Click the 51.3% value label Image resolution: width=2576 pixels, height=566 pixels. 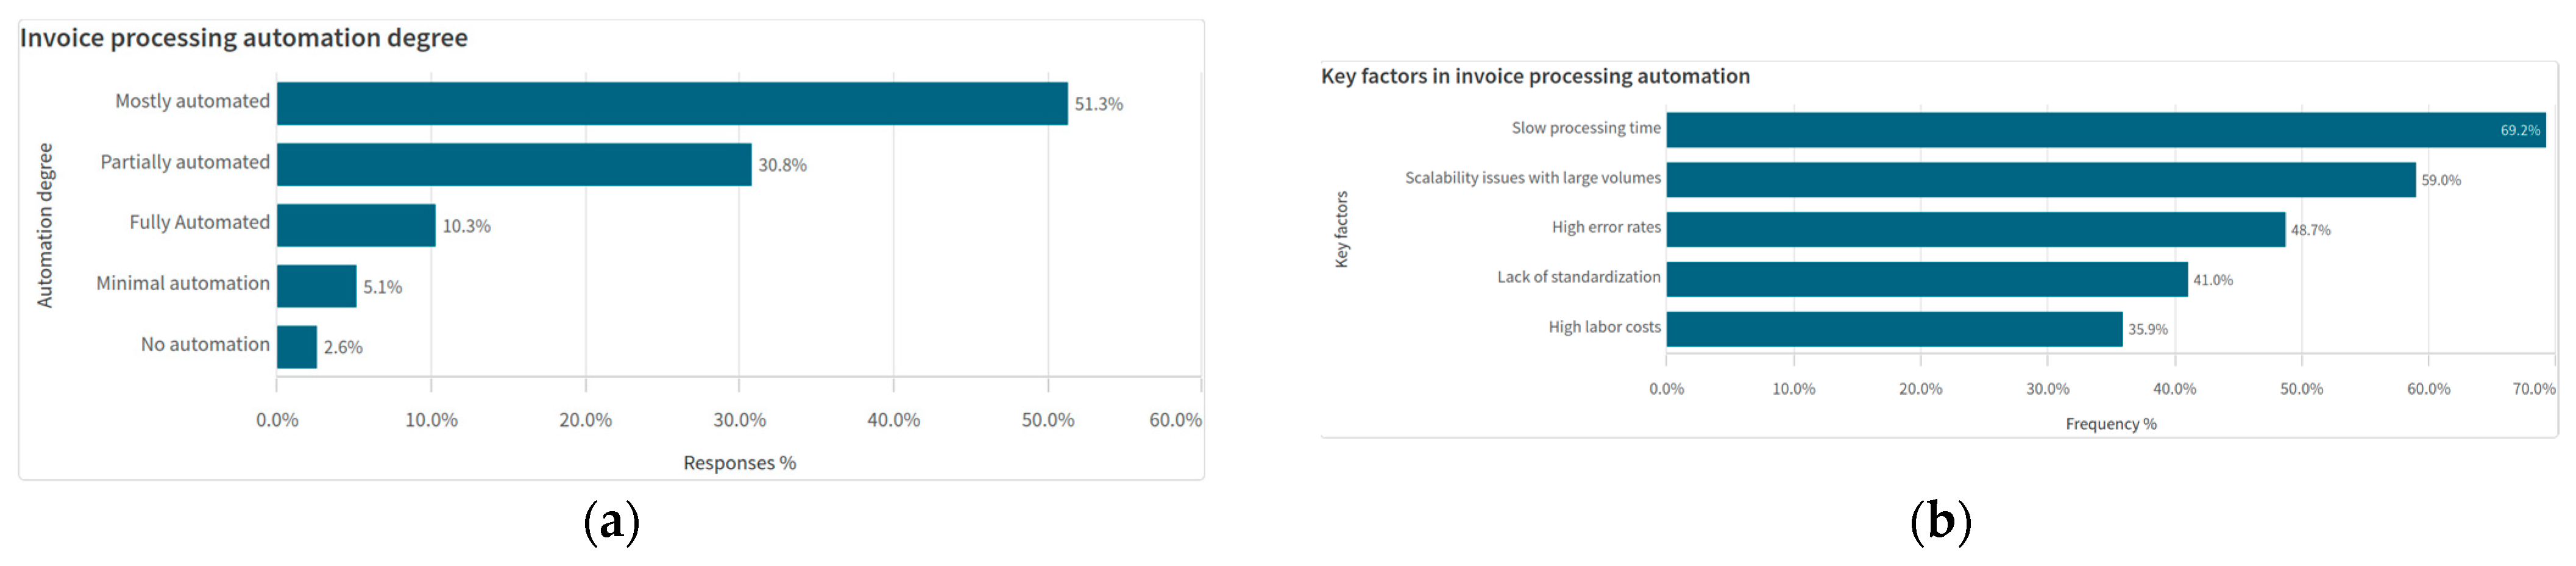(x=1098, y=104)
